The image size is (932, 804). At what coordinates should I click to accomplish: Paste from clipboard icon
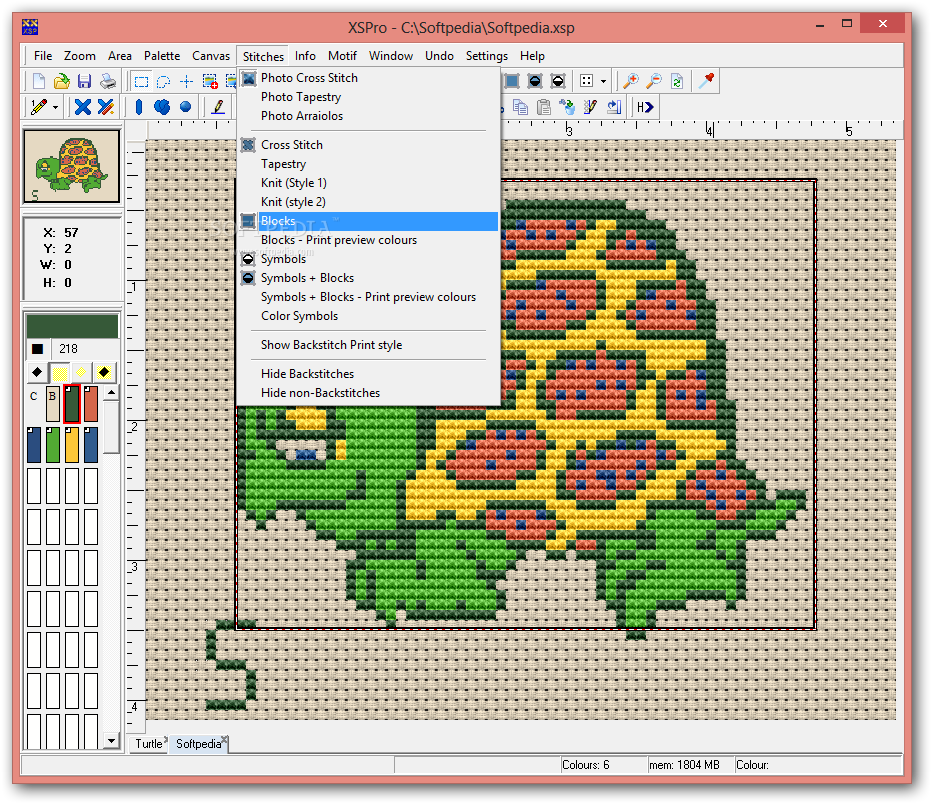543,107
